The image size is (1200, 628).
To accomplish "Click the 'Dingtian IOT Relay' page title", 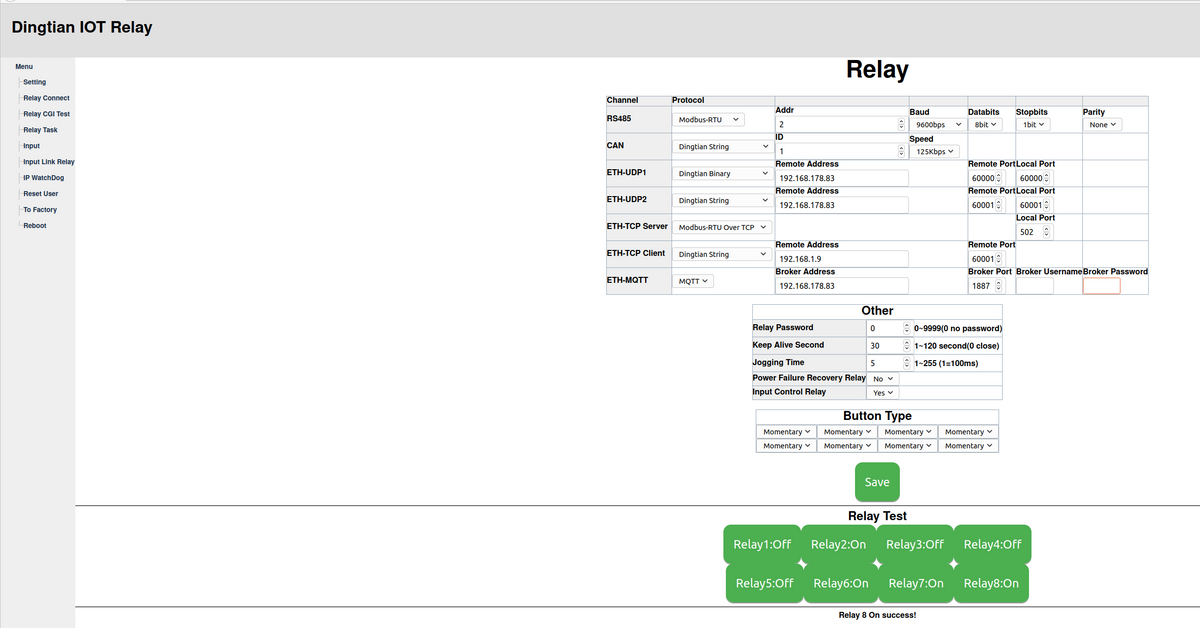I will [82, 27].
